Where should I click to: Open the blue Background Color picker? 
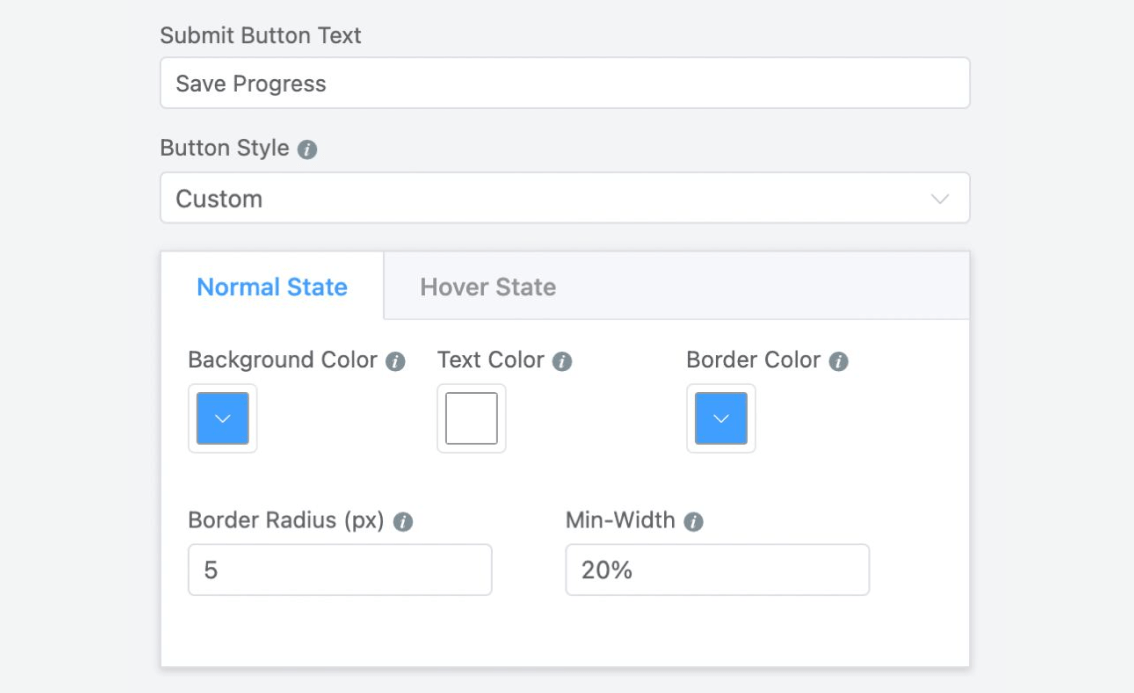(222, 418)
